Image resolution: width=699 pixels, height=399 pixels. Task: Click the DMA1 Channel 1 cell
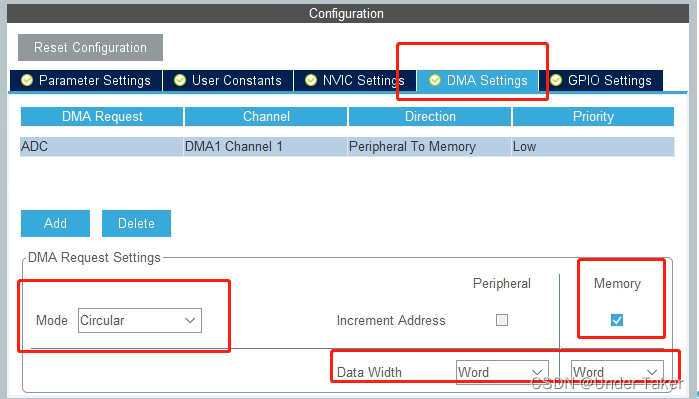266,147
